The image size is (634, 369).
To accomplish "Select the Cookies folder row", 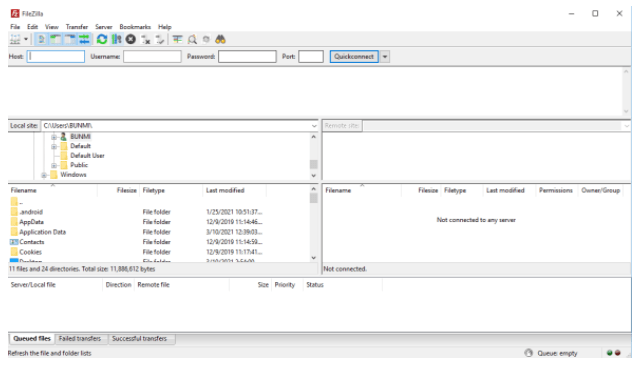I will (159, 252).
